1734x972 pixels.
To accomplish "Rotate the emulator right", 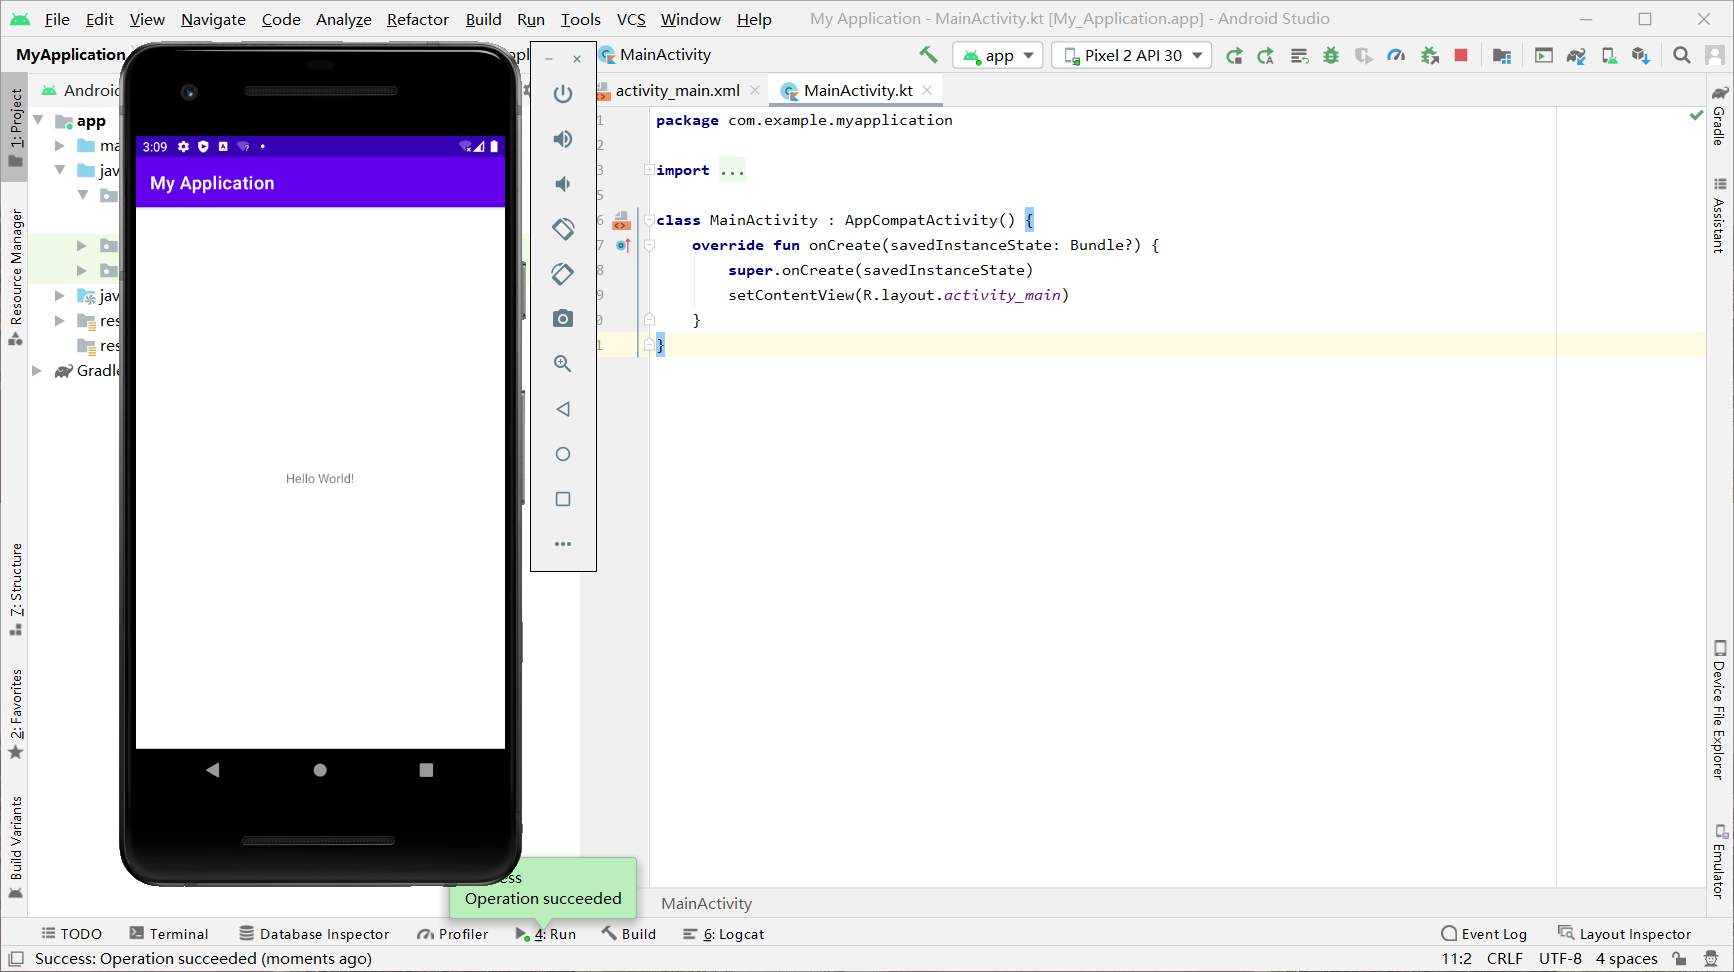I will click(x=563, y=274).
